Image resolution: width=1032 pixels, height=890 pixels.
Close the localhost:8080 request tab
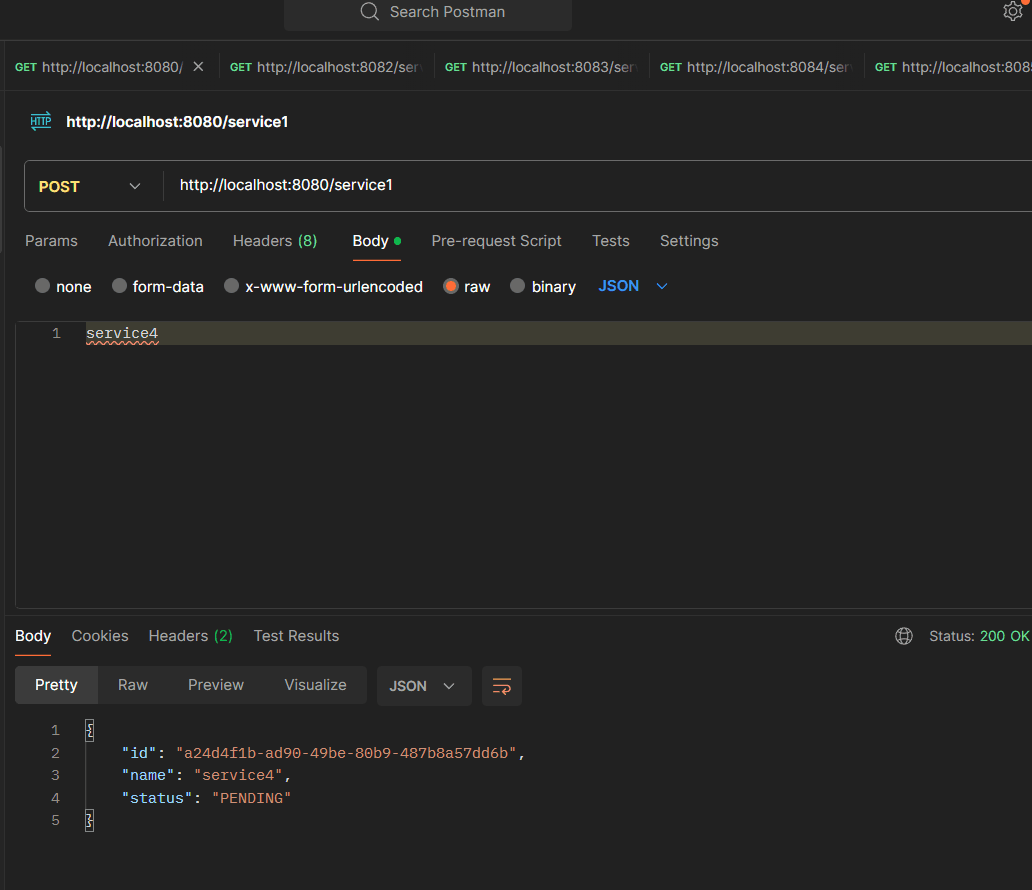(198, 67)
